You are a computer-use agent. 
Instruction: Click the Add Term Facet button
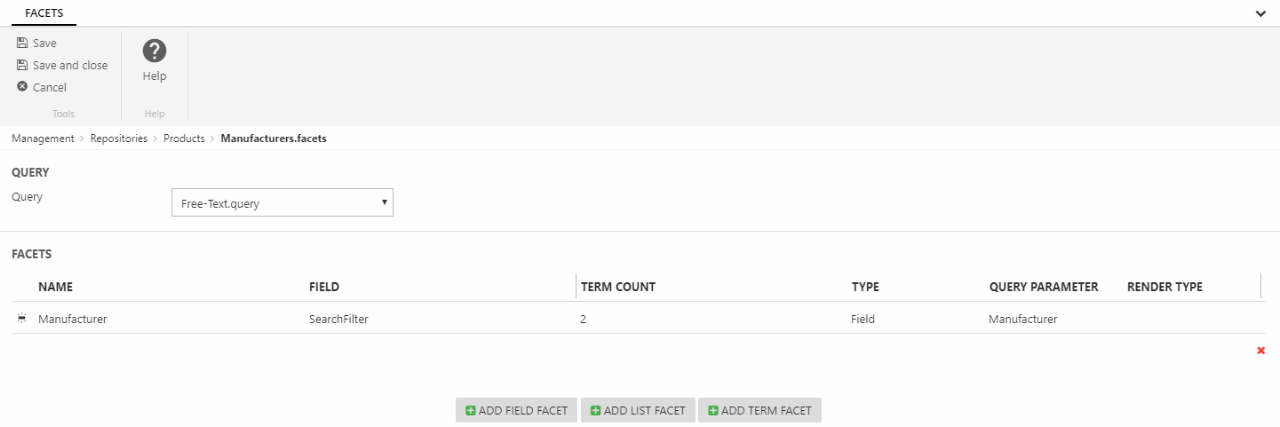[759, 410]
